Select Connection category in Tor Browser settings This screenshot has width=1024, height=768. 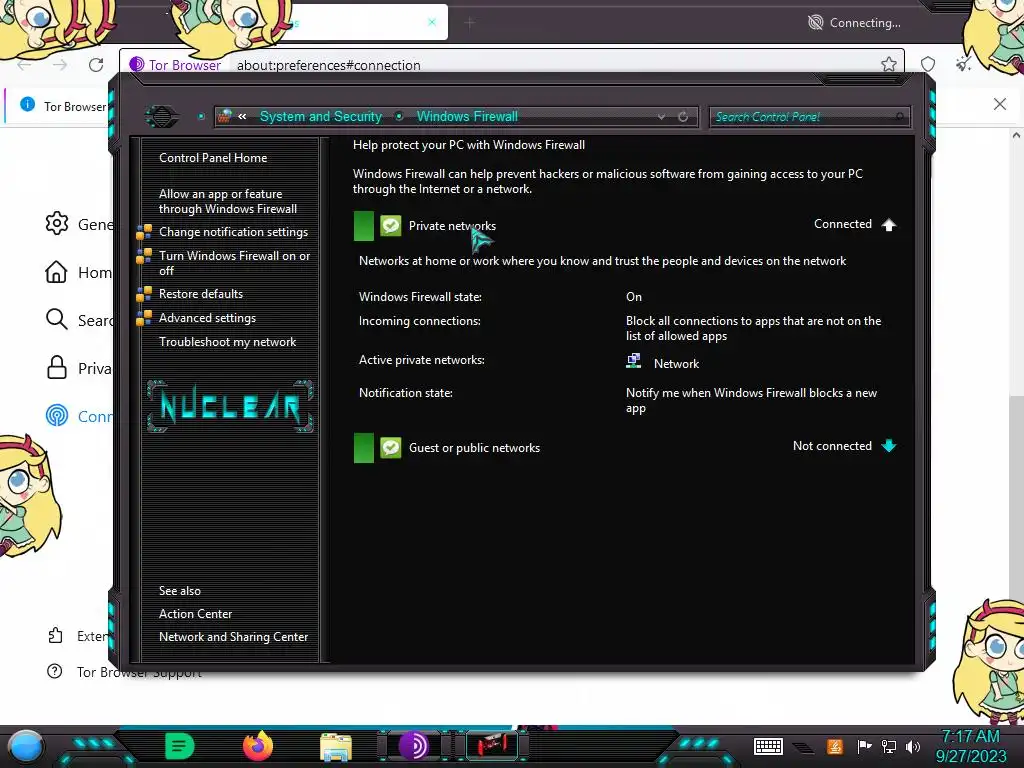pyautogui.click(x=78, y=416)
